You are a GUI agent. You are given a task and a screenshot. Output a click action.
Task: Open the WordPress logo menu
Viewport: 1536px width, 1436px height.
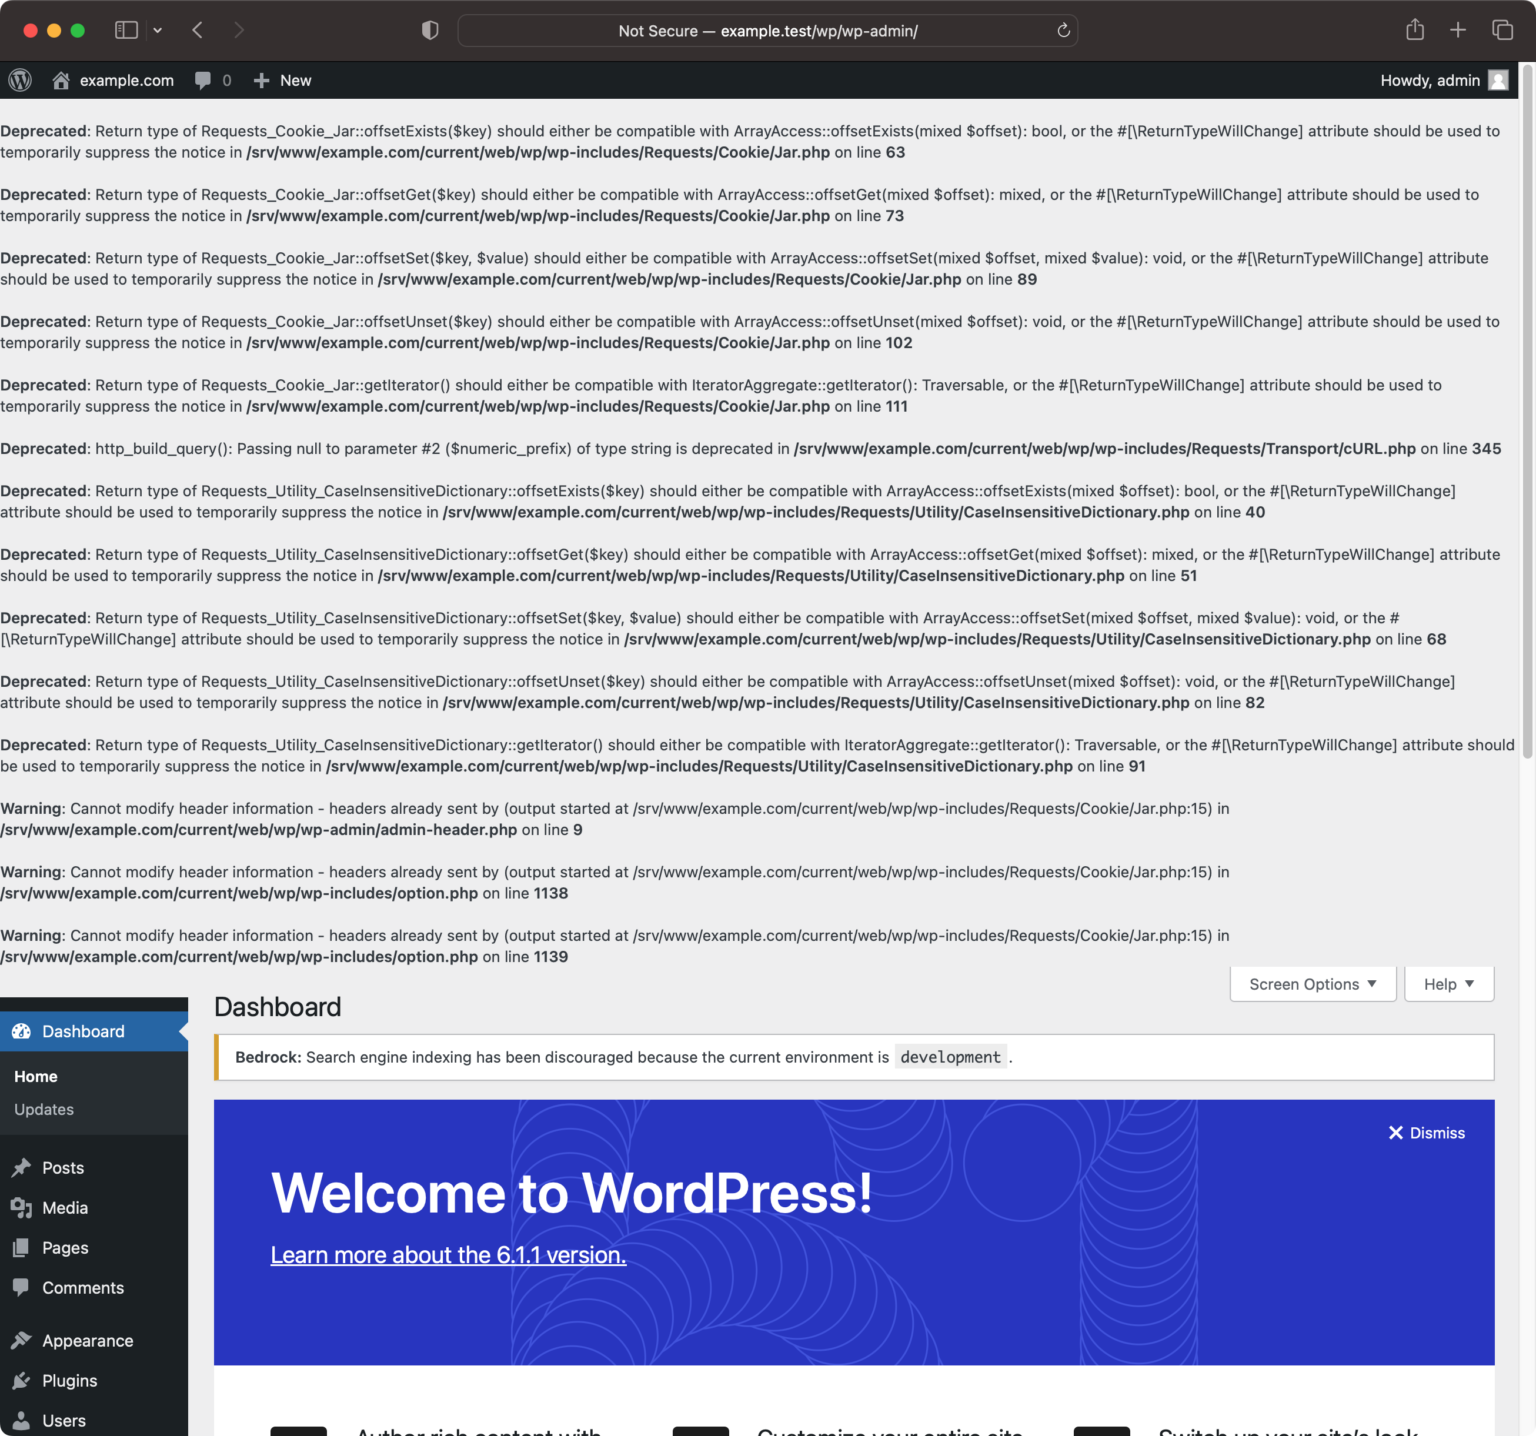click(x=20, y=80)
